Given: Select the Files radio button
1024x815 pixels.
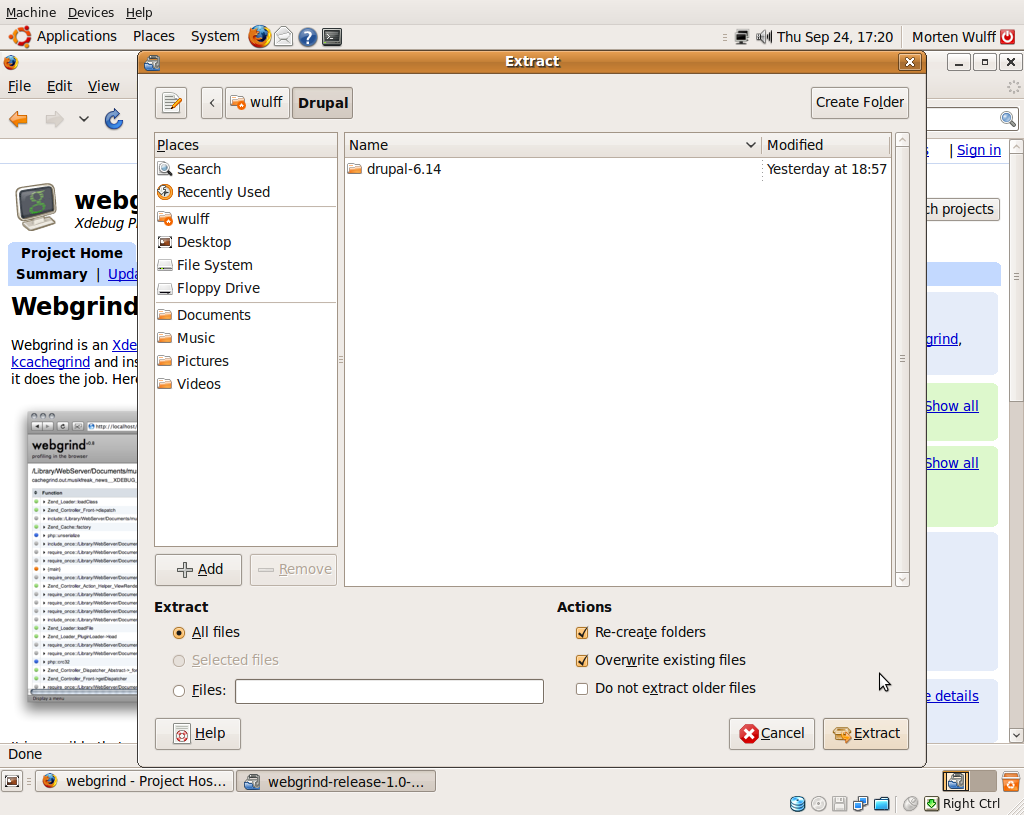Looking at the screenshot, I should coord(178,690).
